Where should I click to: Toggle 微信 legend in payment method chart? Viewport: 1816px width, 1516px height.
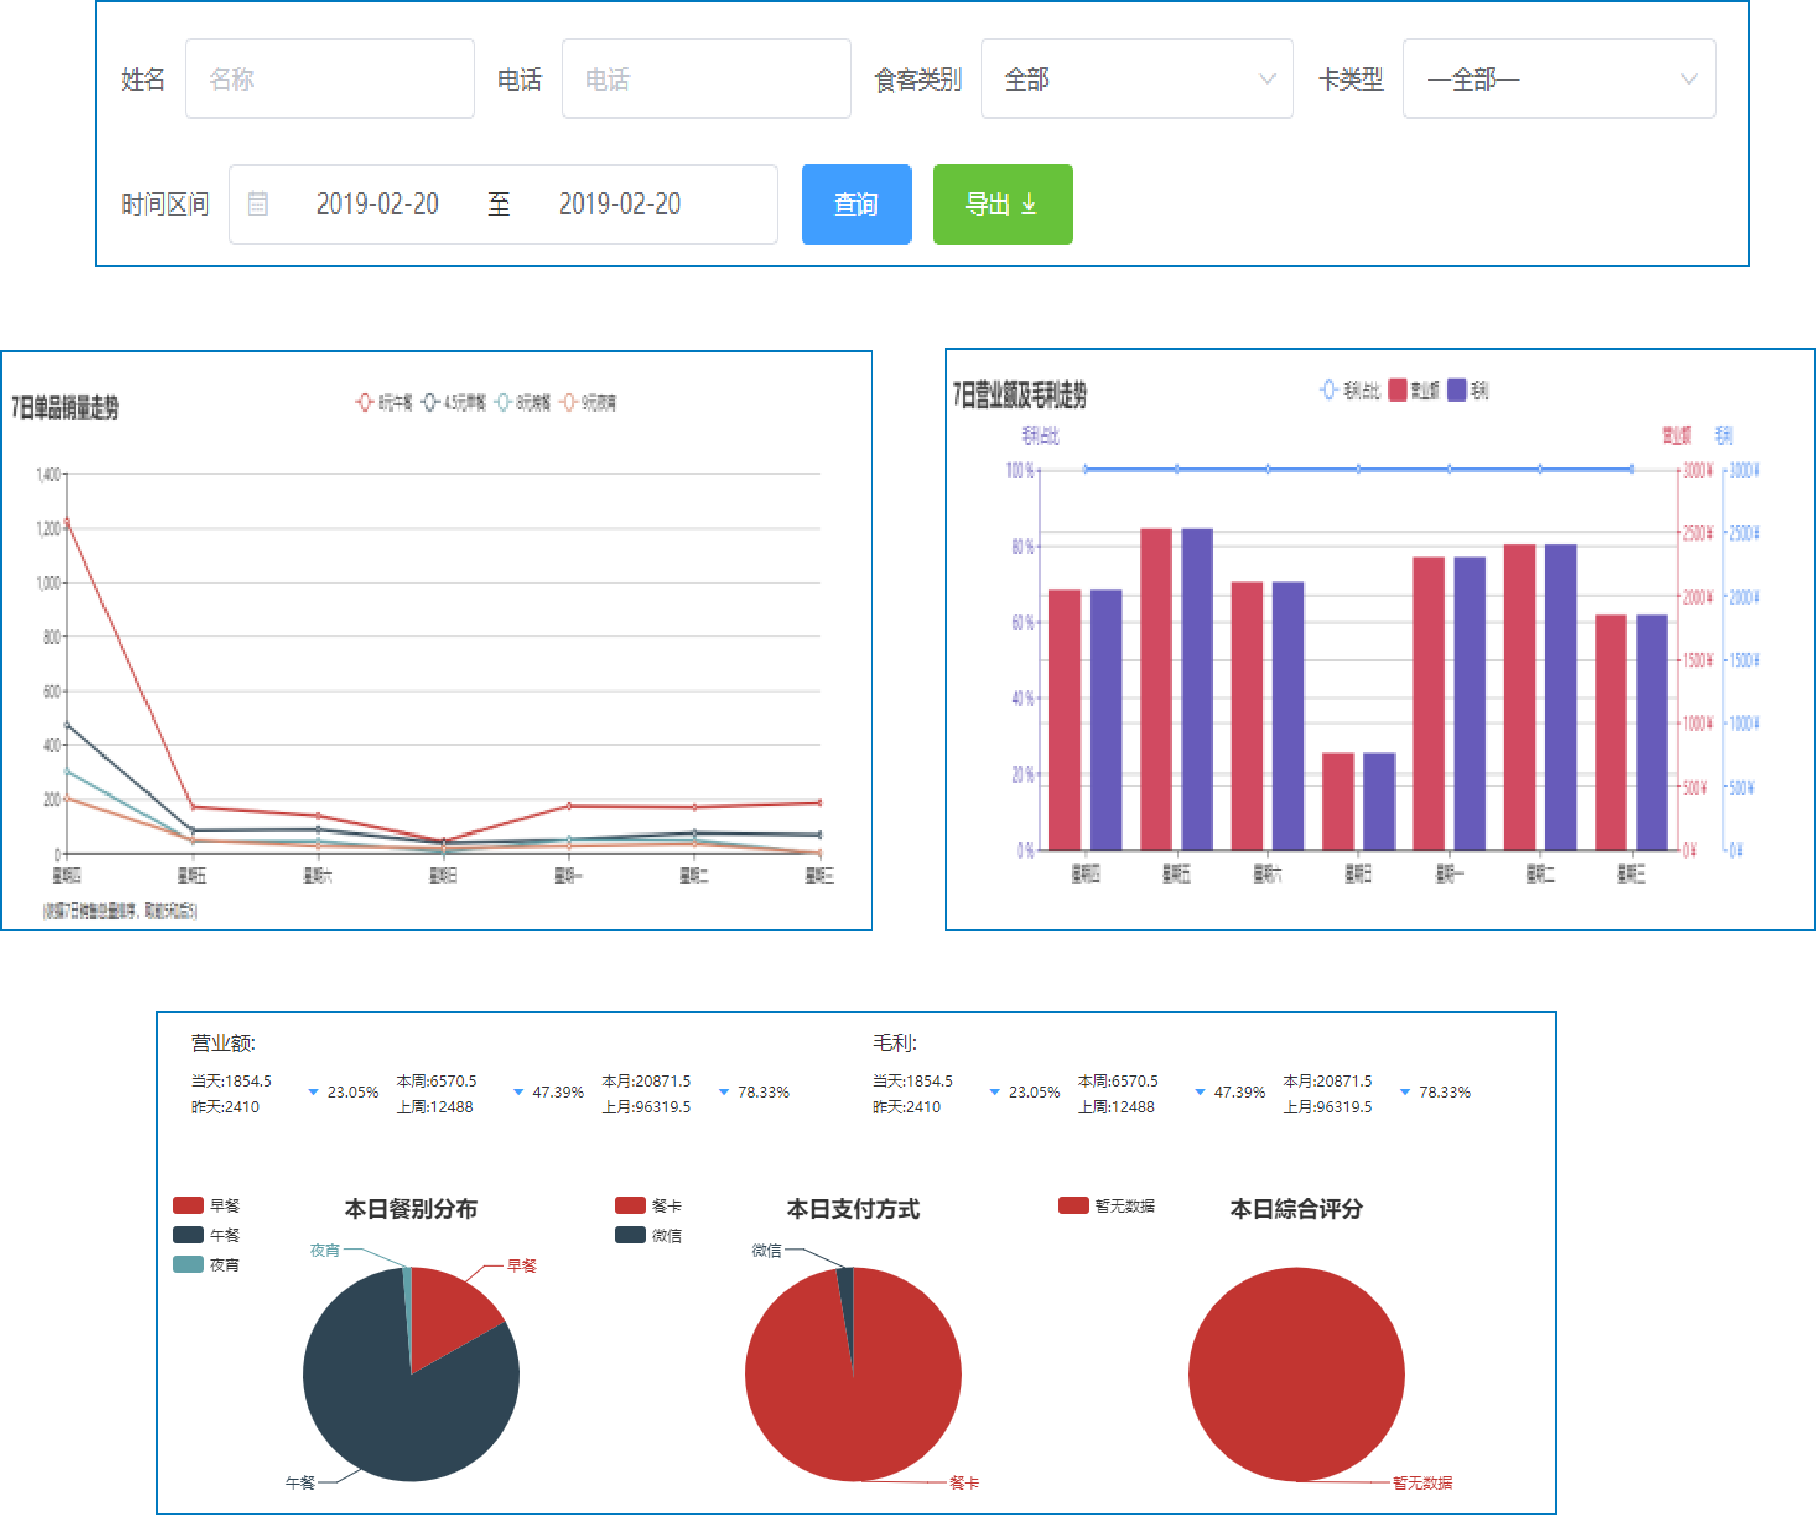click(x=630, y=1235)
